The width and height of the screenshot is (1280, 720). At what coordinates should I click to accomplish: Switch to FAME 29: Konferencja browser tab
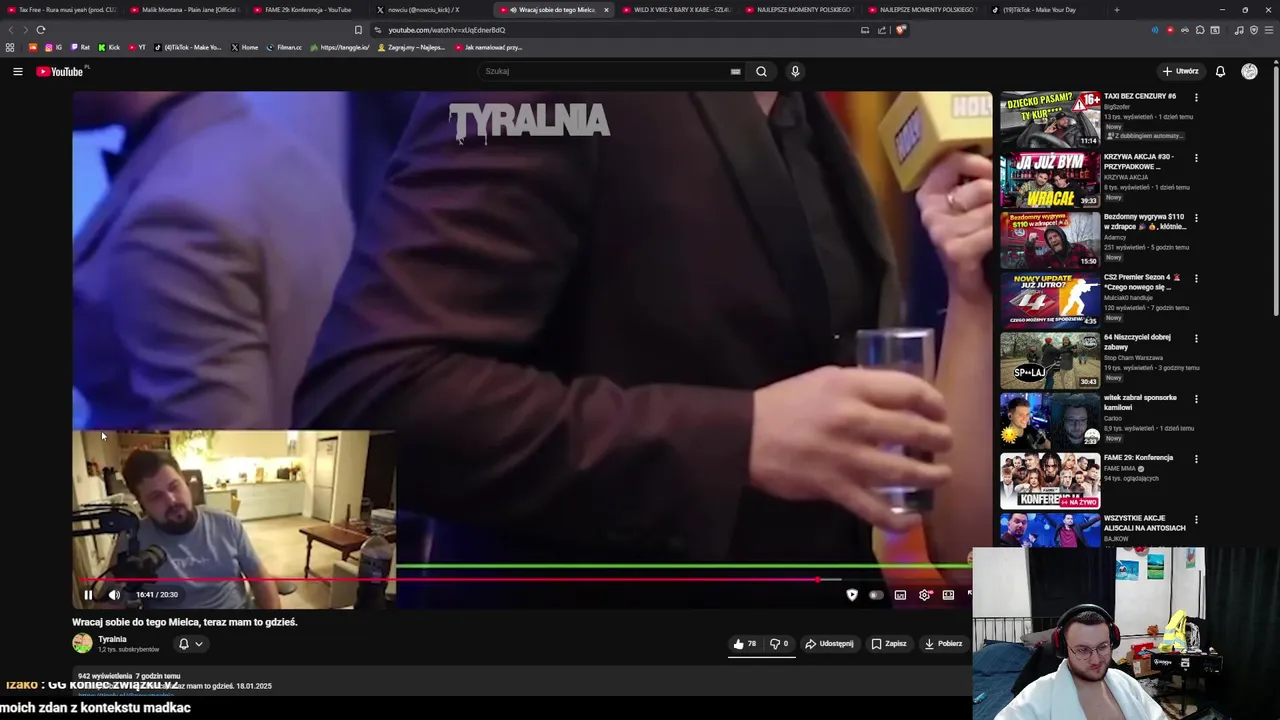point(308,10)
